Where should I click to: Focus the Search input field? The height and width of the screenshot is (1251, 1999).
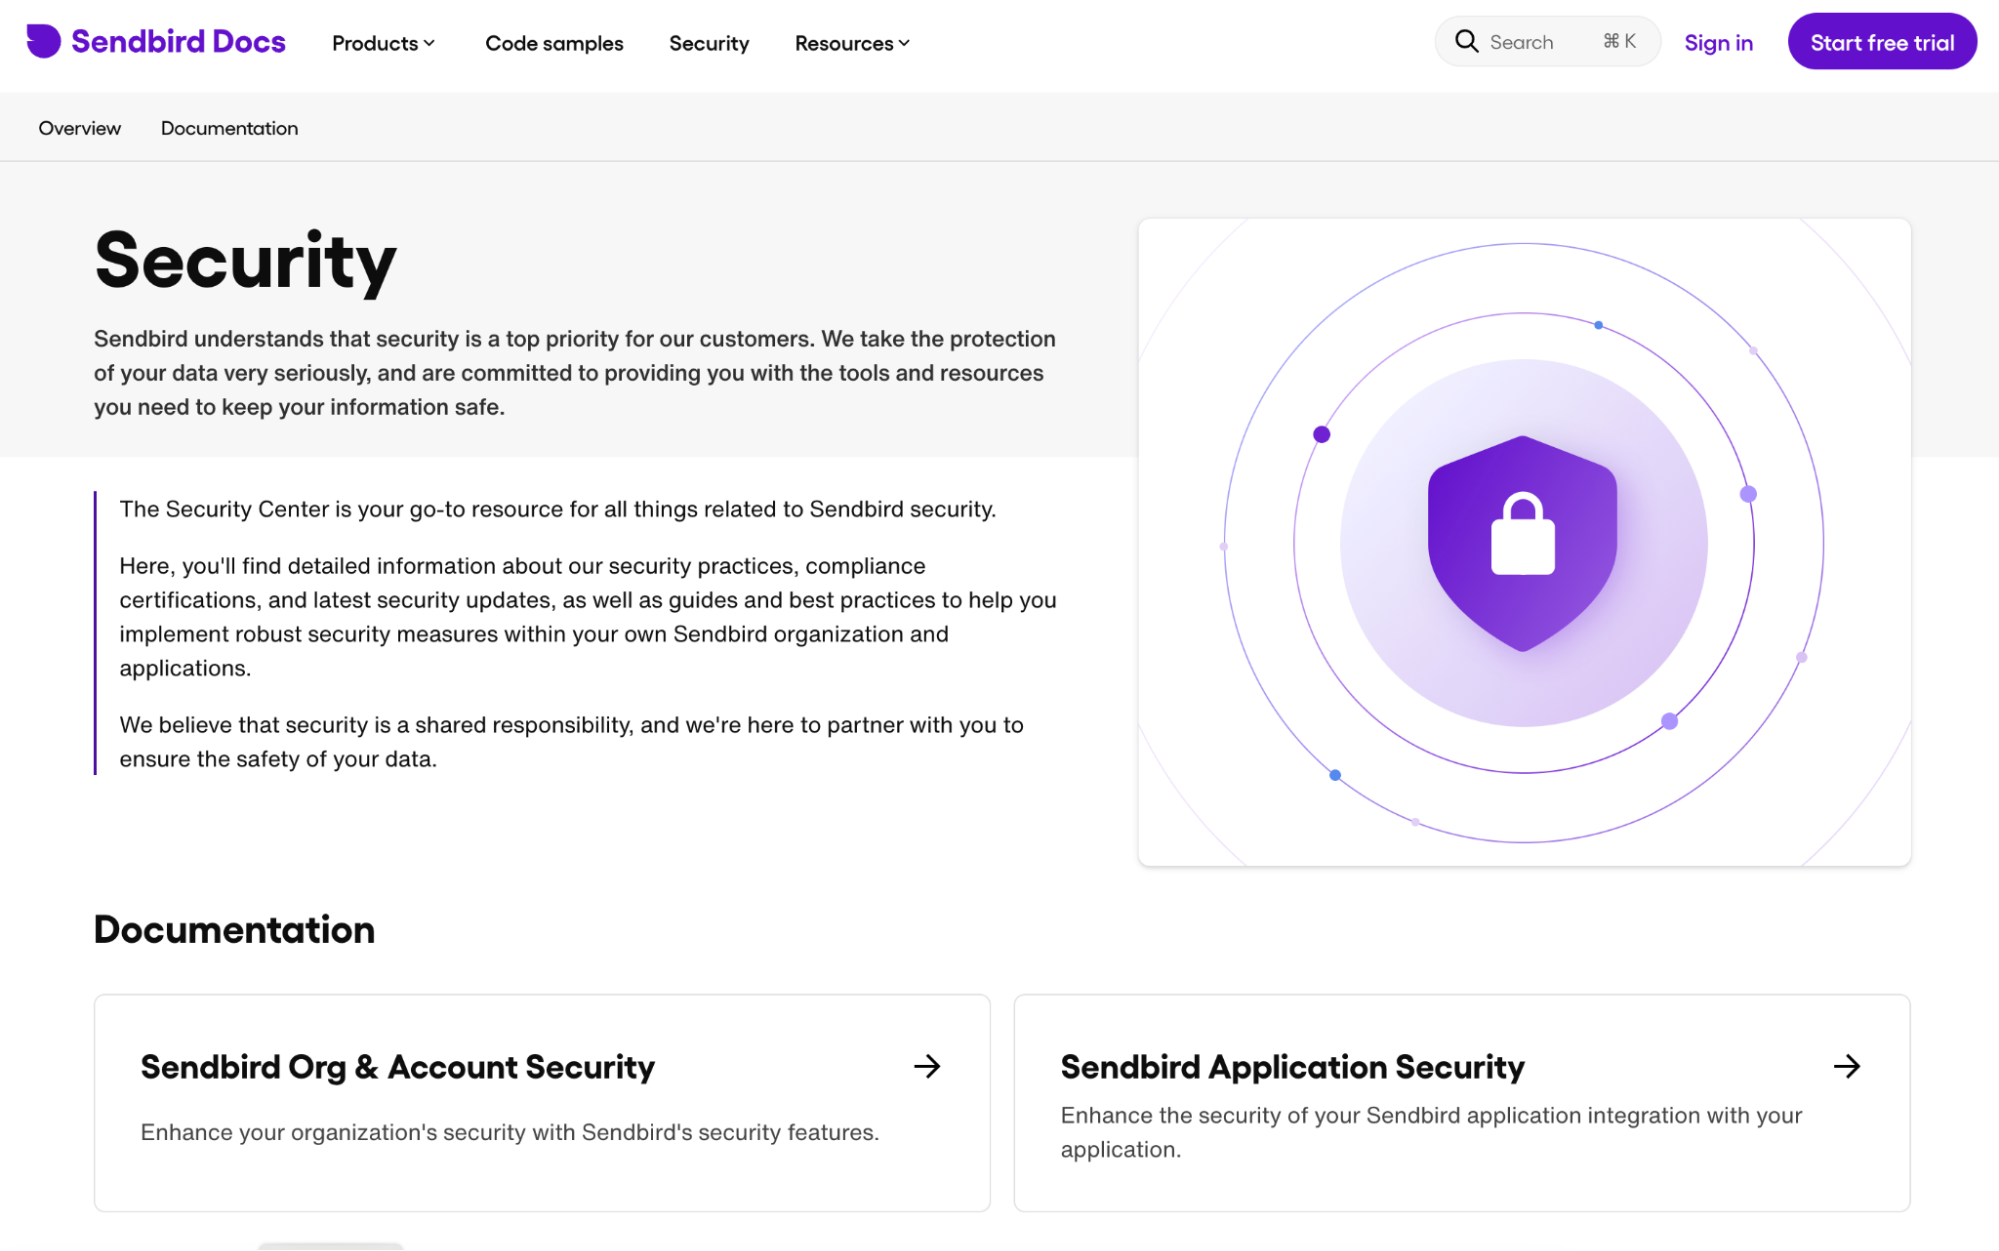pyautogui.click(x=1547, y=41)
